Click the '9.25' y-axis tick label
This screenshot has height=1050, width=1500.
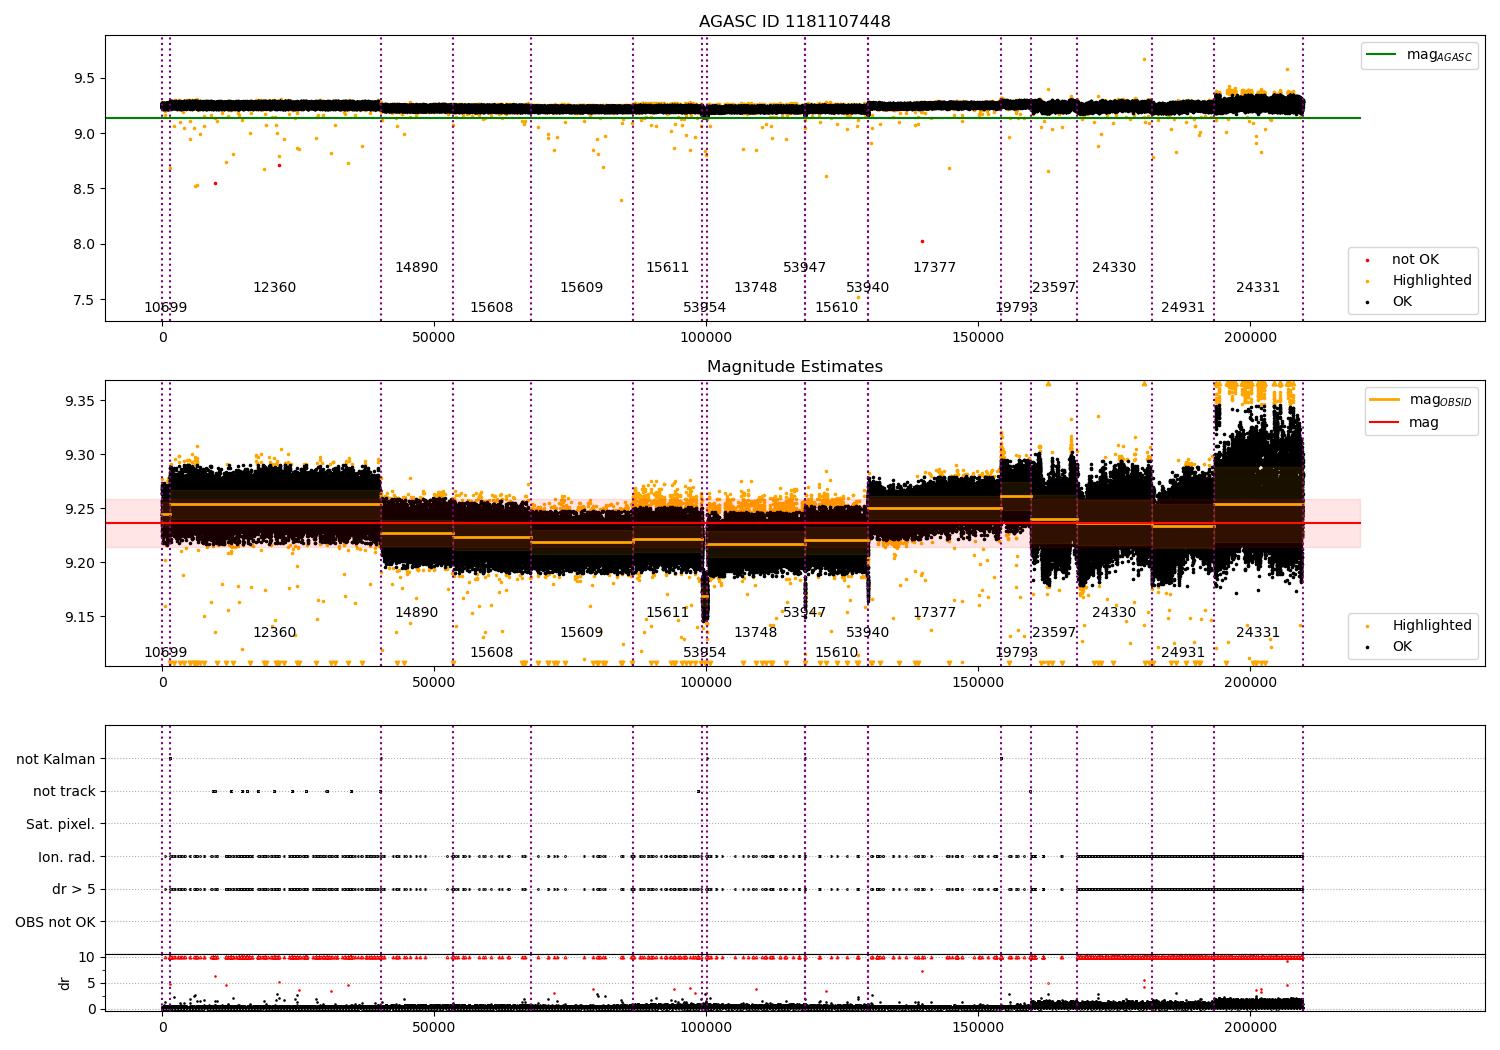click(80, 509)
